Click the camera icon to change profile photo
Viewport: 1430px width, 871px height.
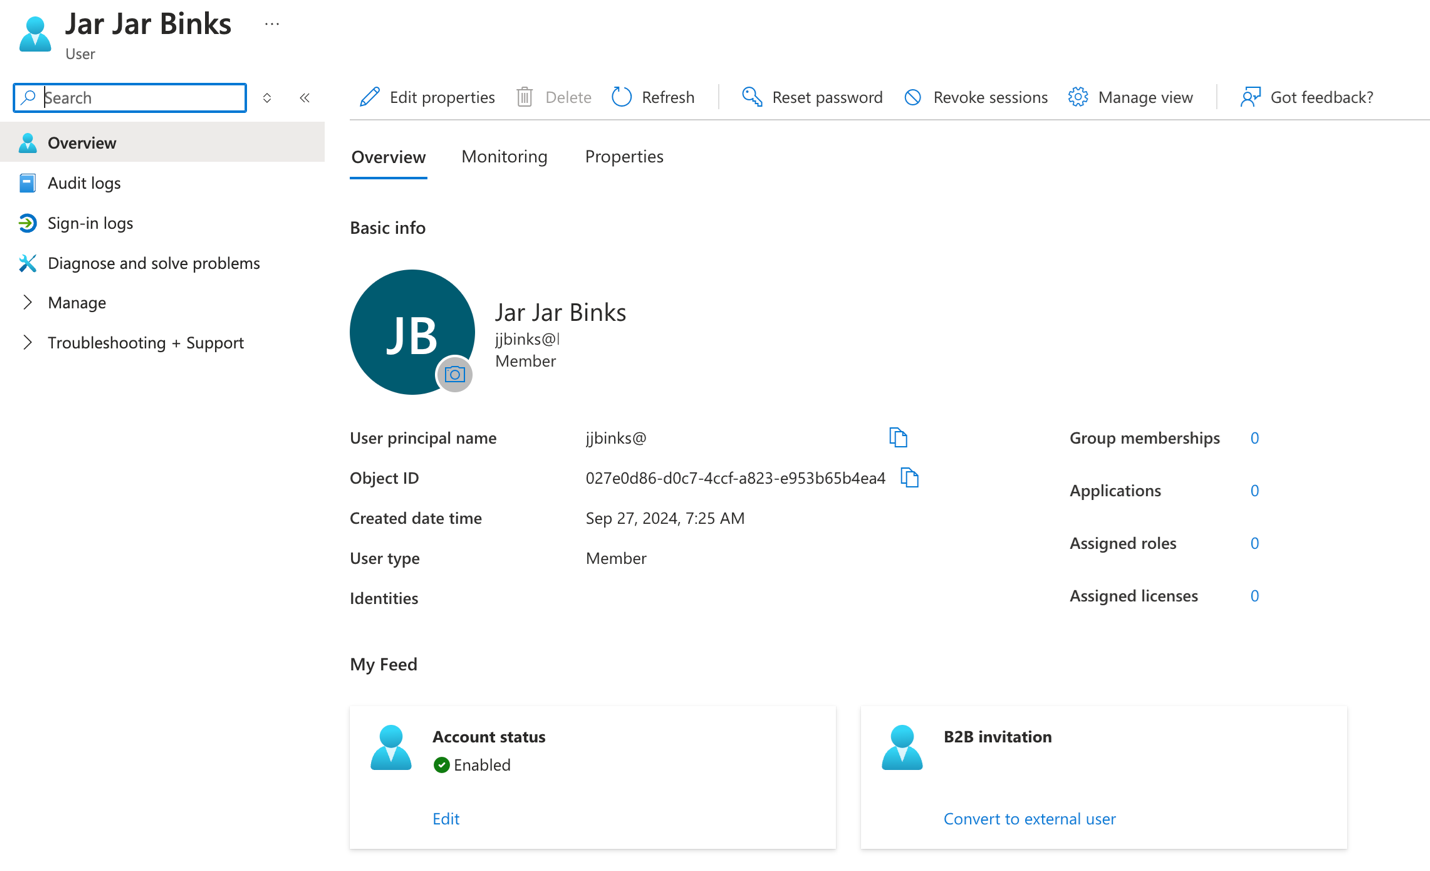455,374
